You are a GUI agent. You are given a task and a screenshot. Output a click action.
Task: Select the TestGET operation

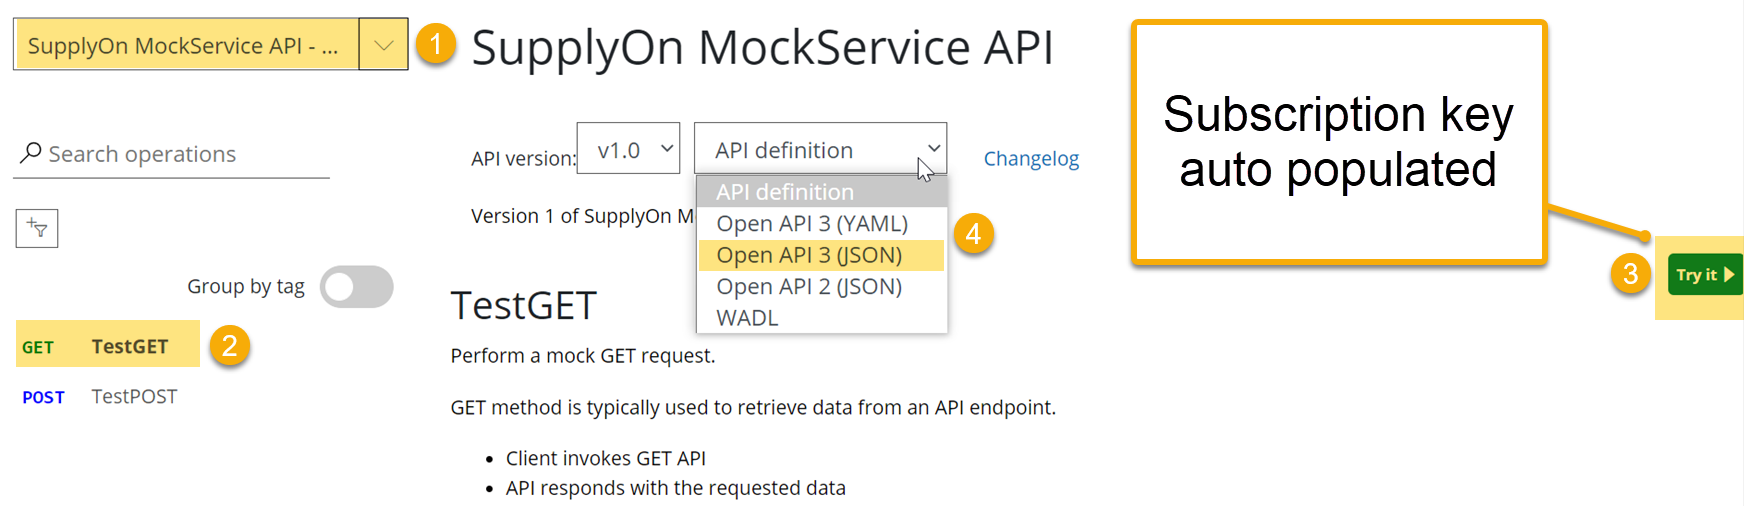129,346
